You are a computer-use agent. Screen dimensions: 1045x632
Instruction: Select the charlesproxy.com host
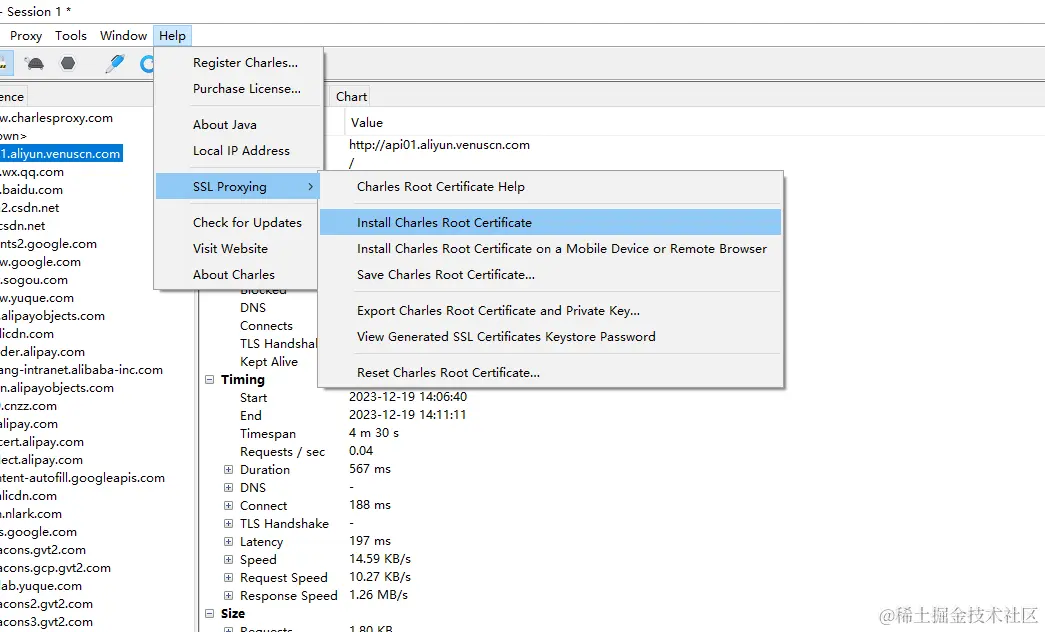coord(56,118)
